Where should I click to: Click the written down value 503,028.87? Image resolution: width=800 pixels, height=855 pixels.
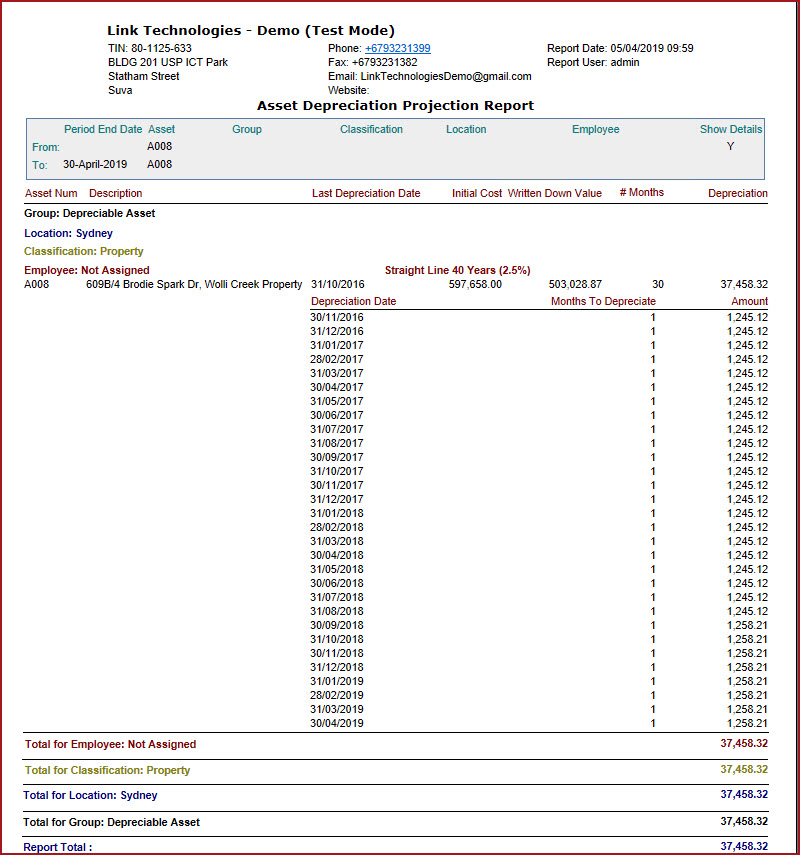click(x=575, y=284)
